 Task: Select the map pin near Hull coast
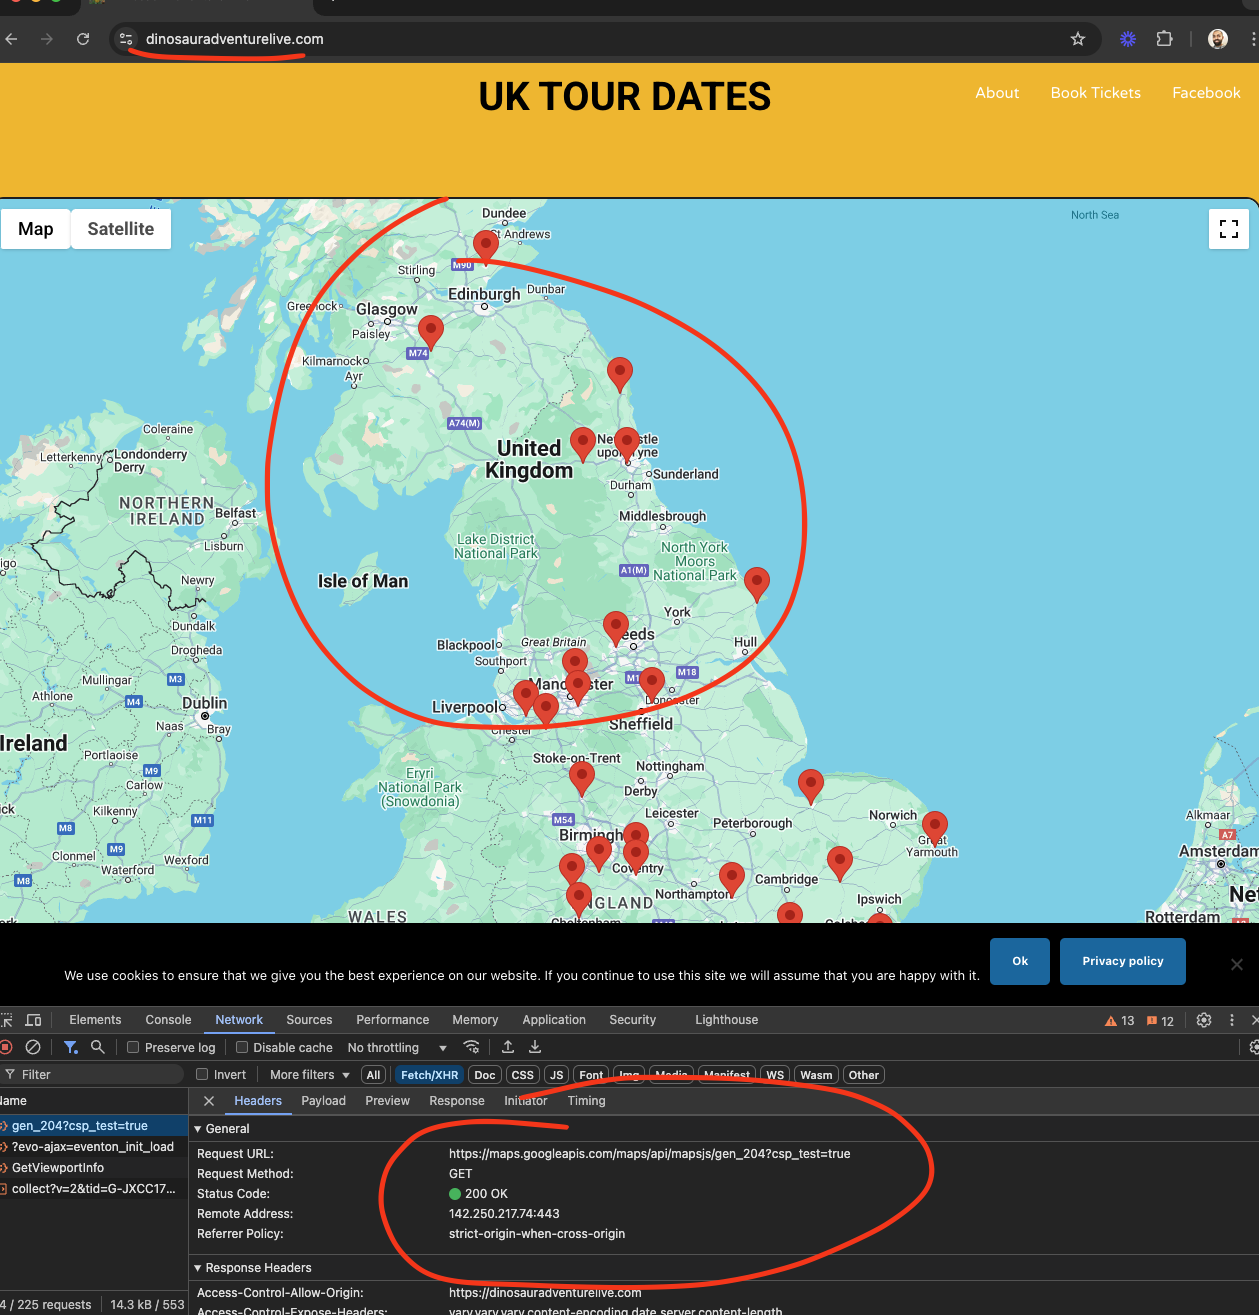click(757, 584)
